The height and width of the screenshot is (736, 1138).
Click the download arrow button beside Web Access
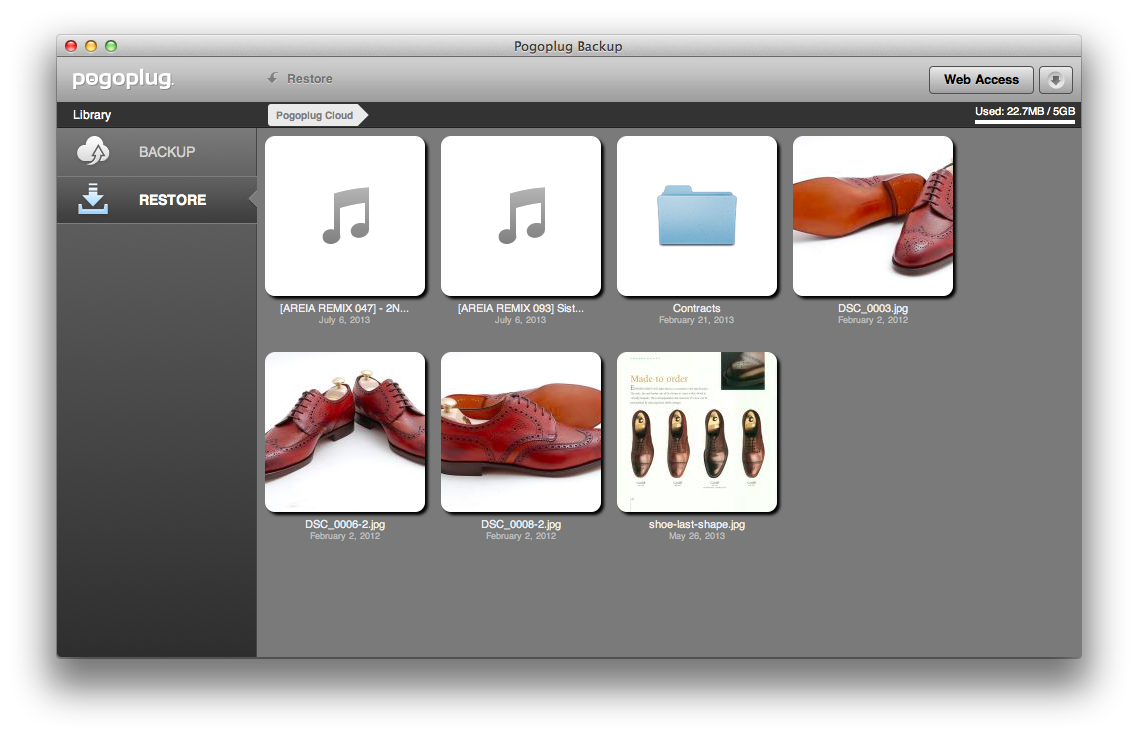tap(1056, 80)
